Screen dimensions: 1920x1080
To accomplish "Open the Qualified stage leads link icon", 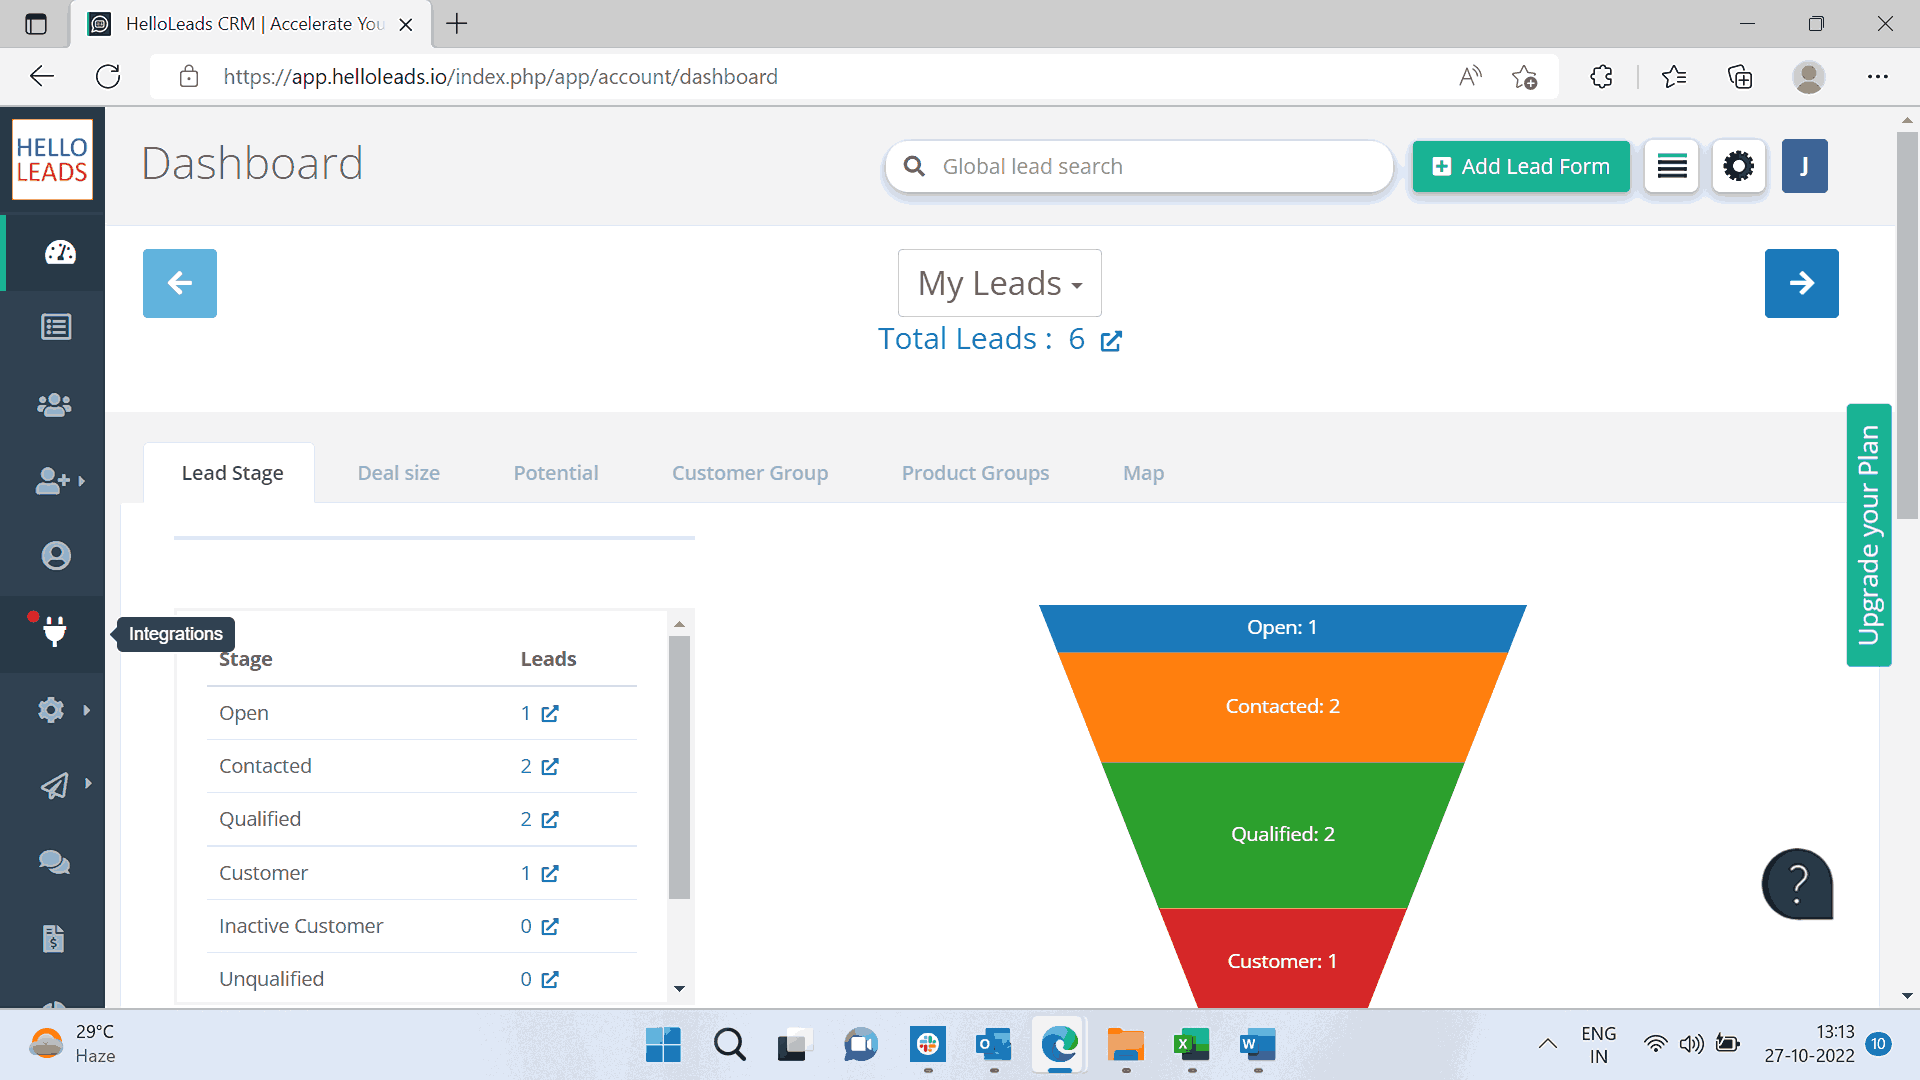I will (550, 820).
